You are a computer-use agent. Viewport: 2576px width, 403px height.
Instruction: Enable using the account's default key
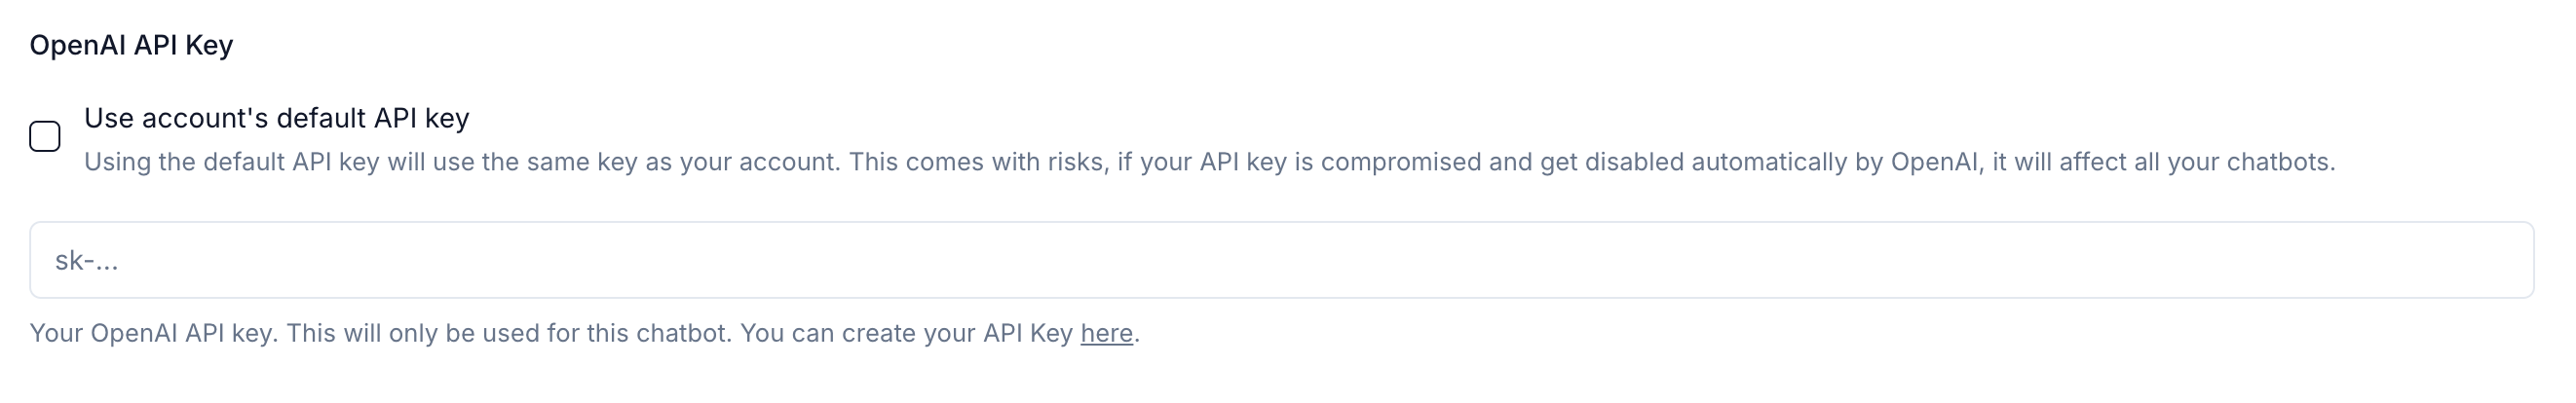click(45, 136)
